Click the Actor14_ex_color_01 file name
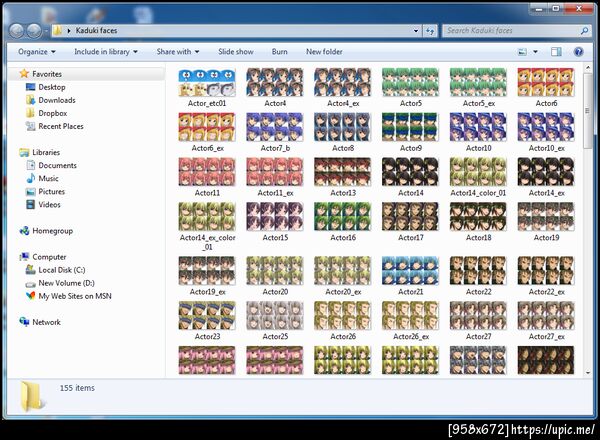The height and width of the screenshot is (440, 600). tap(207, 242)
